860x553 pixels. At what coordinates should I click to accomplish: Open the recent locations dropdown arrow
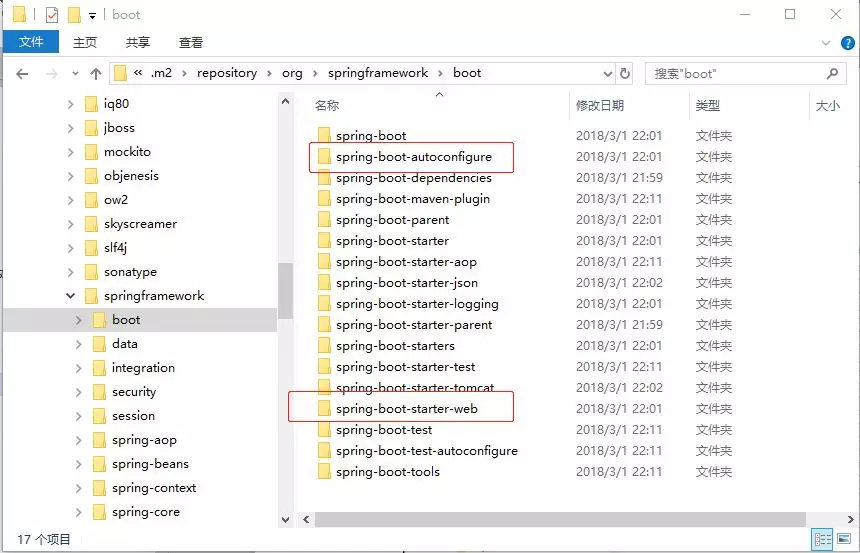click(x=75, y=74)
